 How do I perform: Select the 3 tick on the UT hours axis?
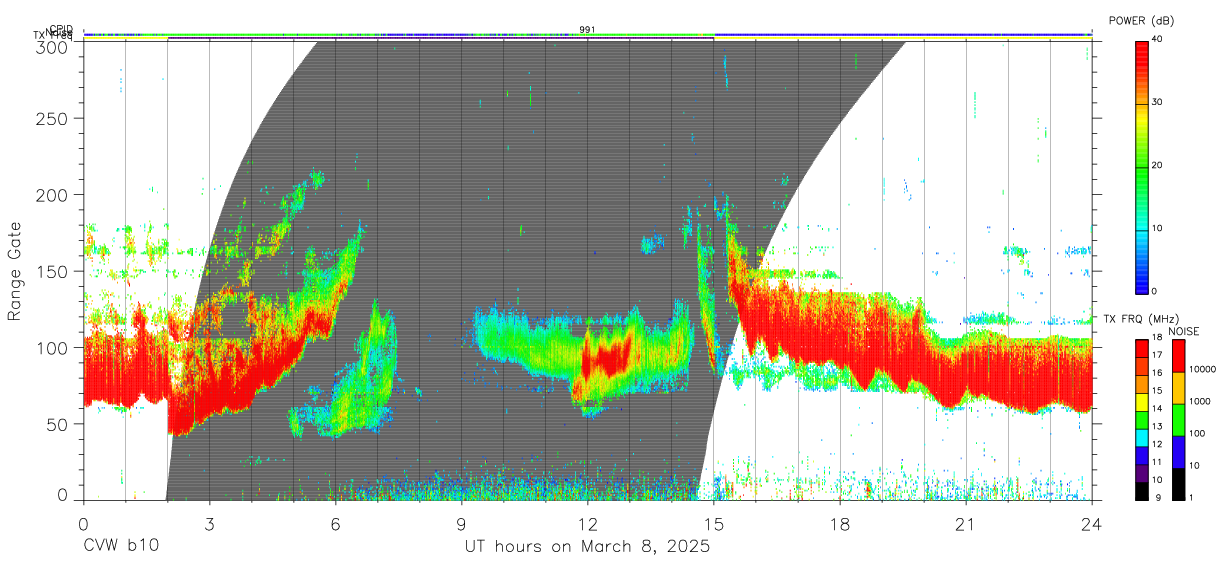pyautogui.click(x=209, y=523)
